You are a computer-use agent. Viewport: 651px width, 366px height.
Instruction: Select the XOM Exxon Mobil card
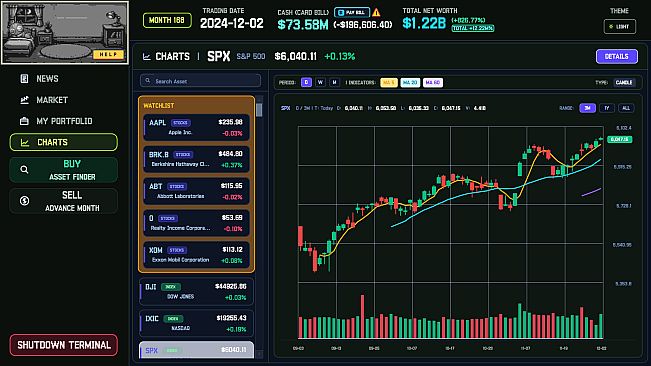(196, 255)
